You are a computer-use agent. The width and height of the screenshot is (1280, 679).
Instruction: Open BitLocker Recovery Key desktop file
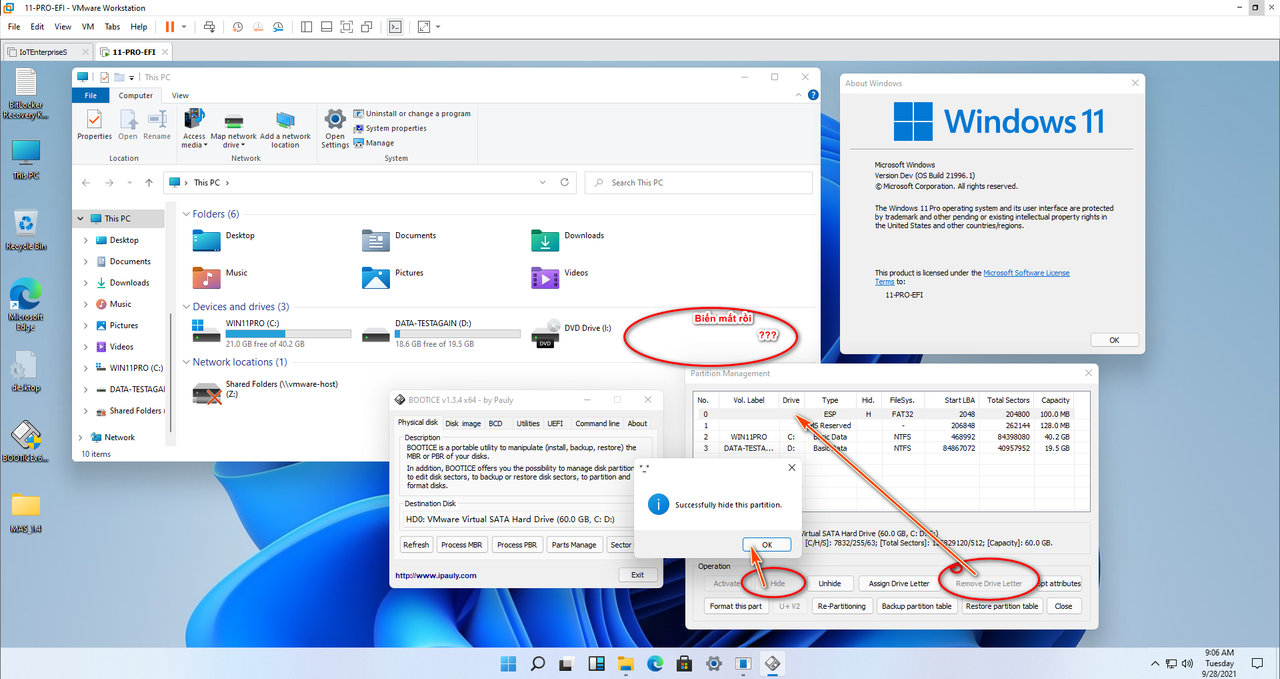coord(26,94)
